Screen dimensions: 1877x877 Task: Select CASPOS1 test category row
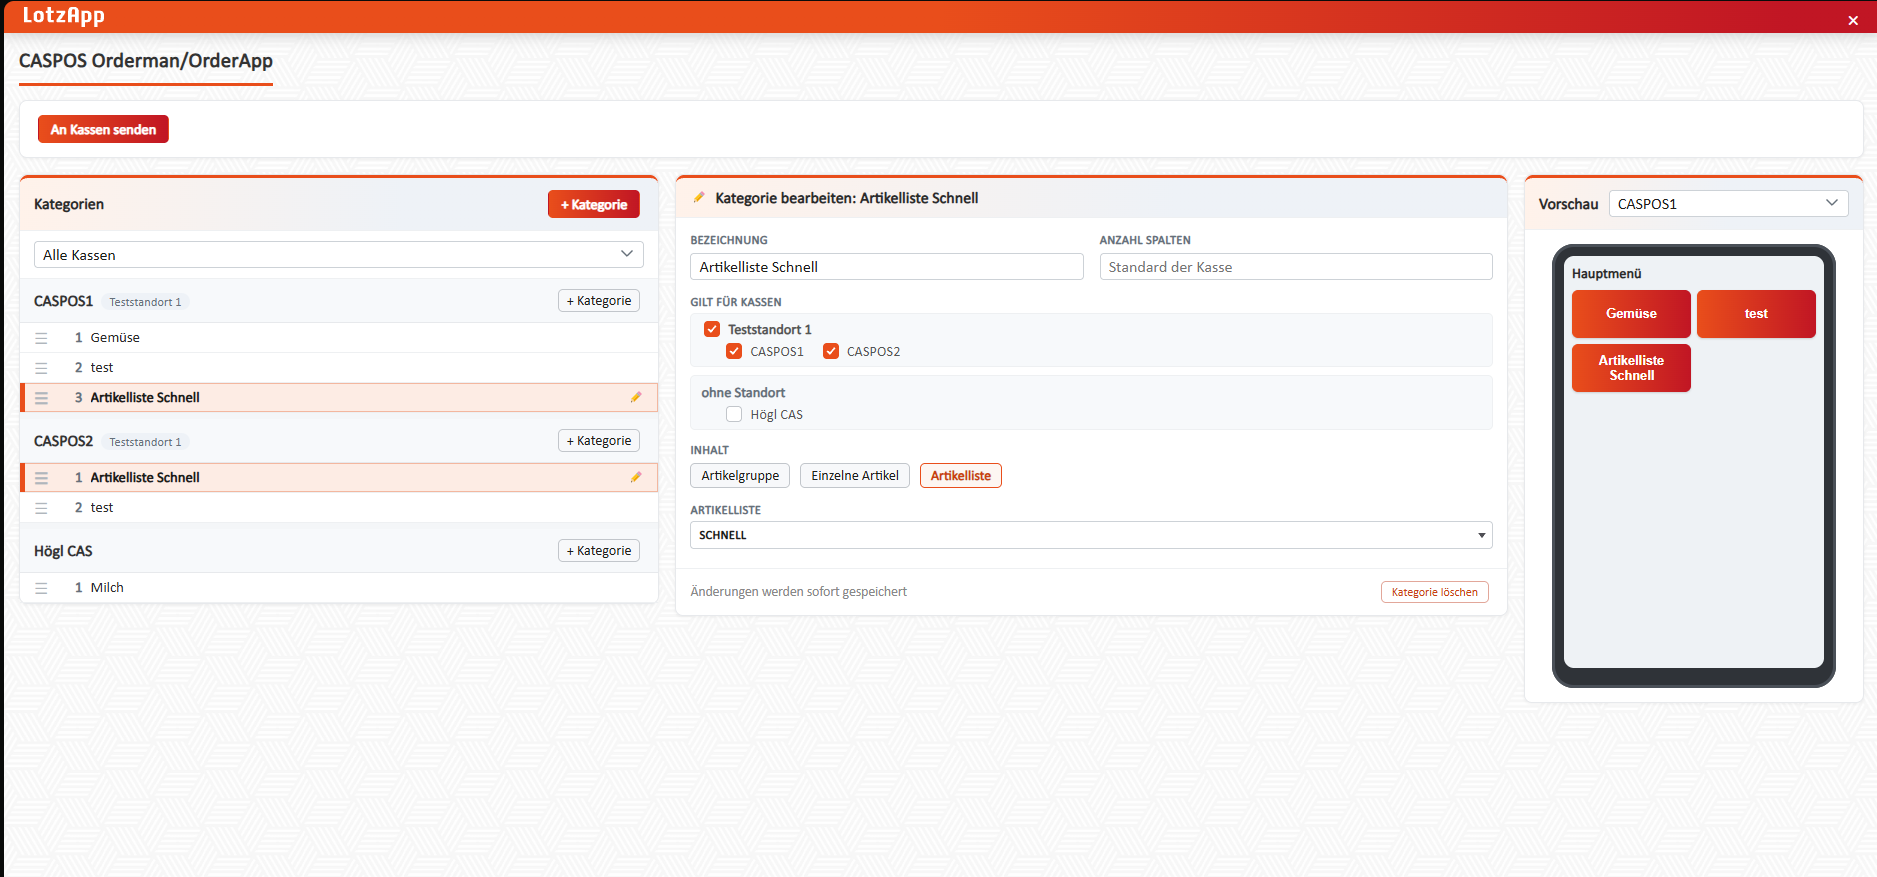pyautogui.click(x=339, y=368)
